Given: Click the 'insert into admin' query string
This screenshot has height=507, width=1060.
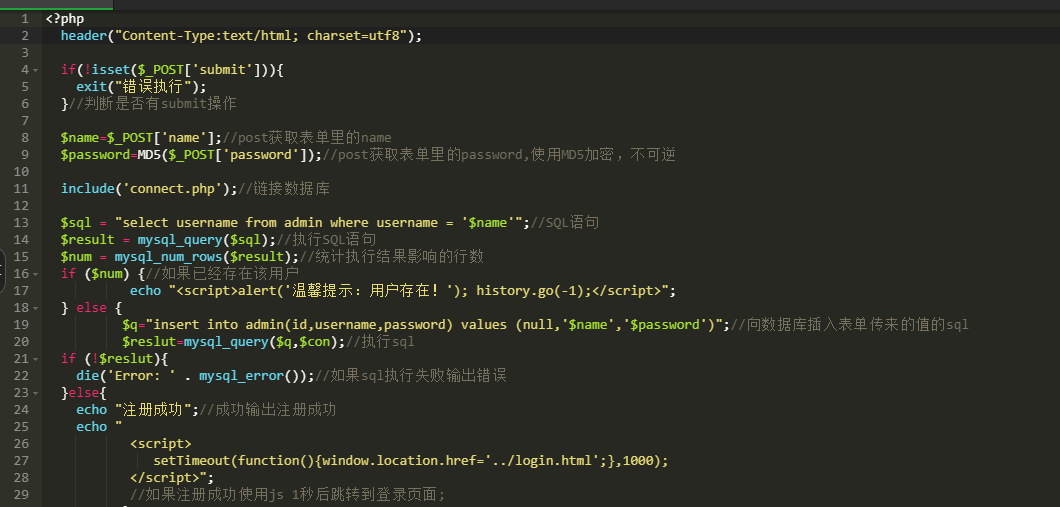Looking at the screenshot, I should (435, 325).
